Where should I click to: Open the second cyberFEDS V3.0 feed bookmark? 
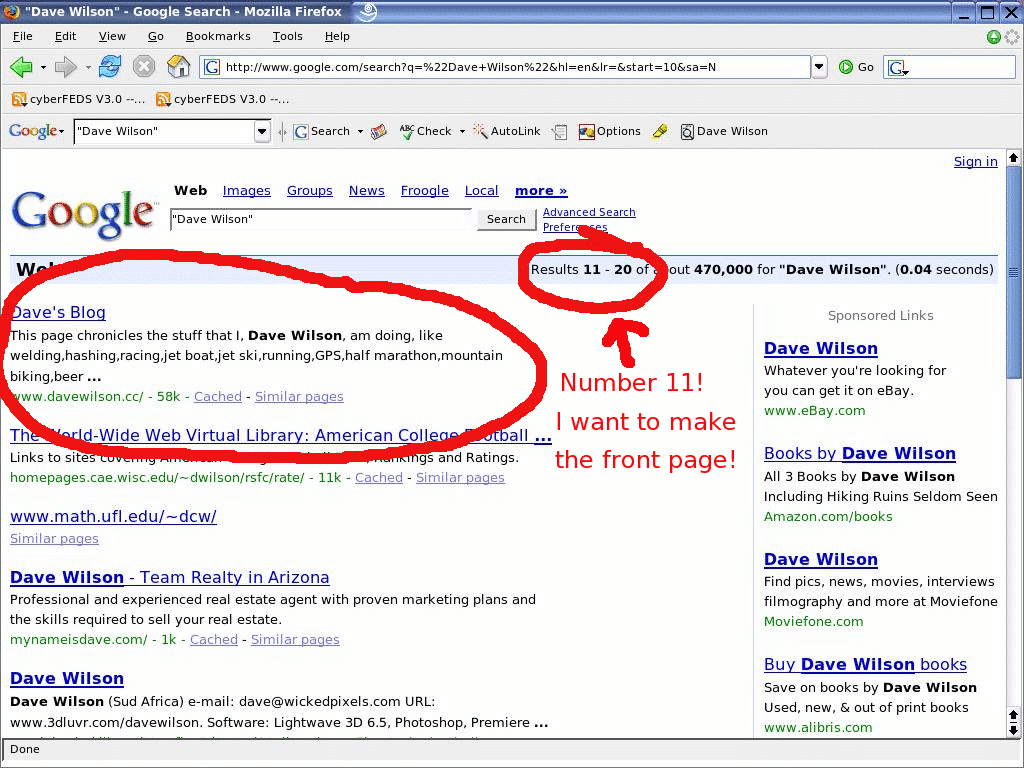pyautogui.click(x=222, y=99)
